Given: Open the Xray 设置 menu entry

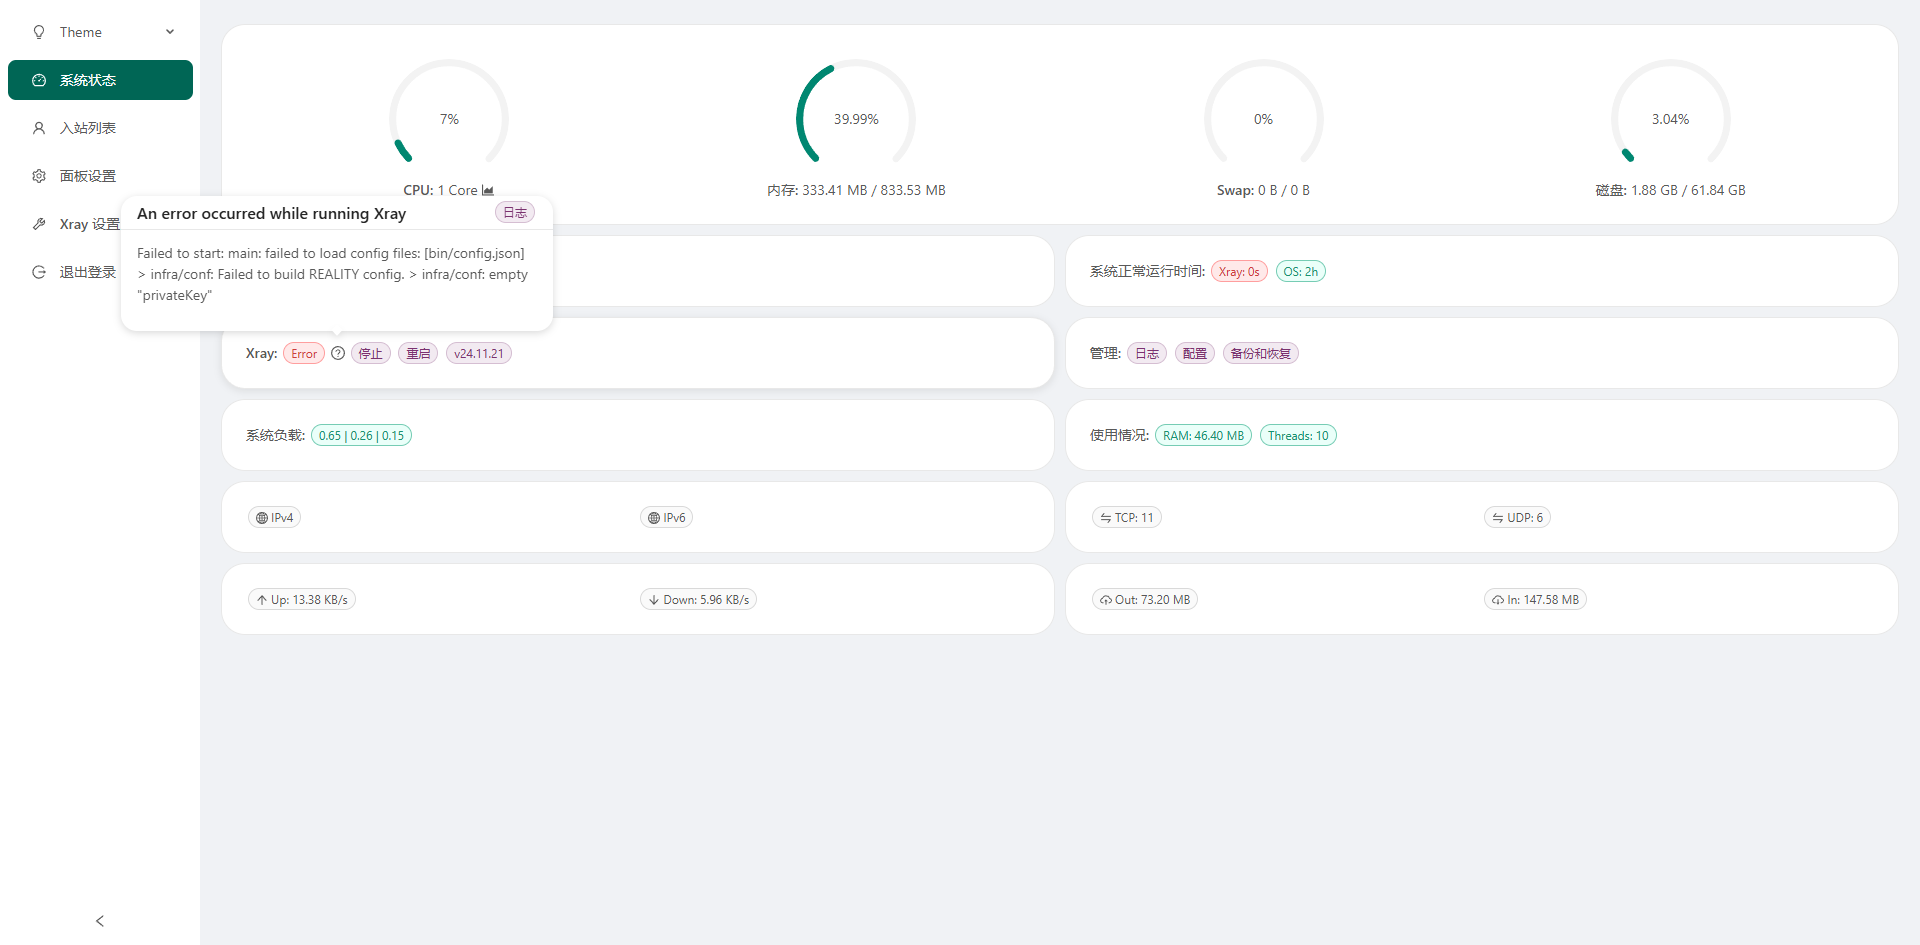Looking at the screenshot, I should click(88, 224).
